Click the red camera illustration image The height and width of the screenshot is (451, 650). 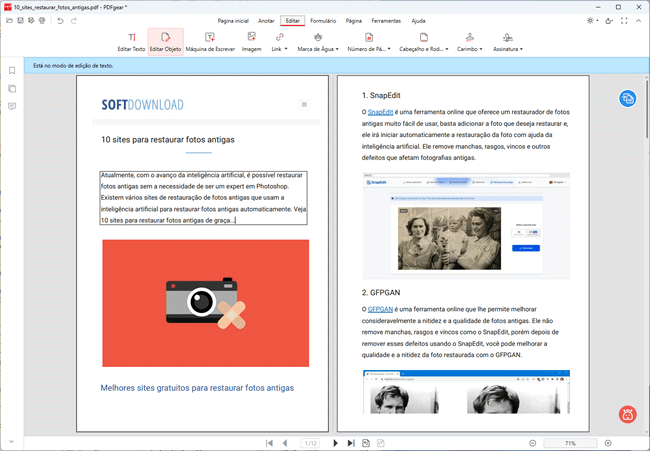pos(206,303)
